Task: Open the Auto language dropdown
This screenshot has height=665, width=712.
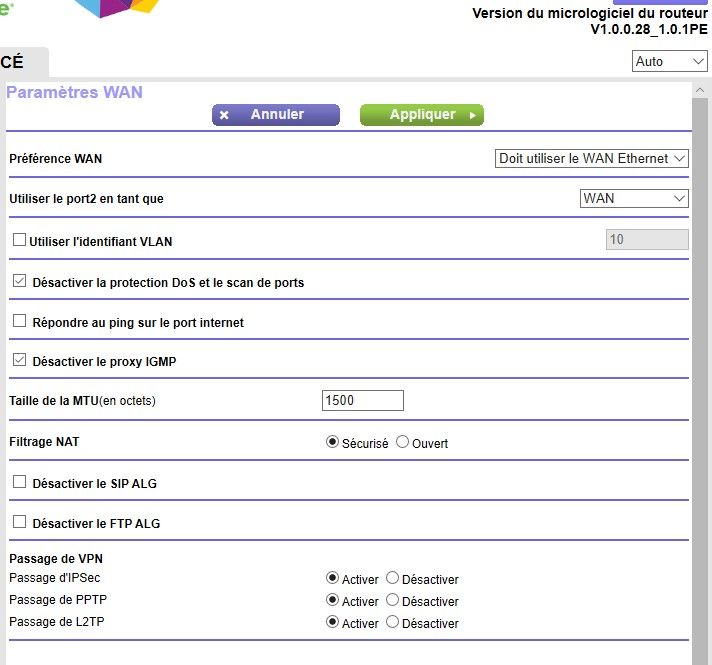Action: [x=669, y=61]
